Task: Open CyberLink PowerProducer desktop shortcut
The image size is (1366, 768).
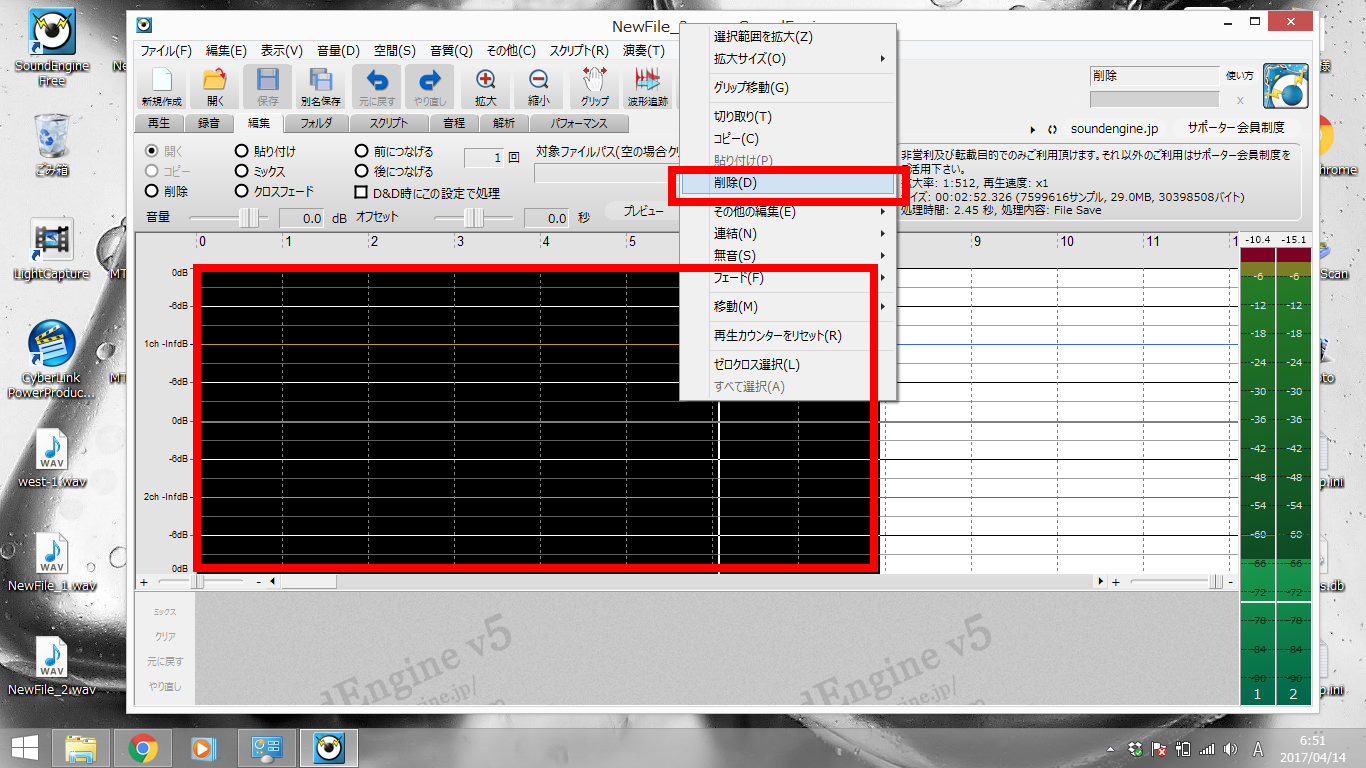Action: (x=51, y=360)
